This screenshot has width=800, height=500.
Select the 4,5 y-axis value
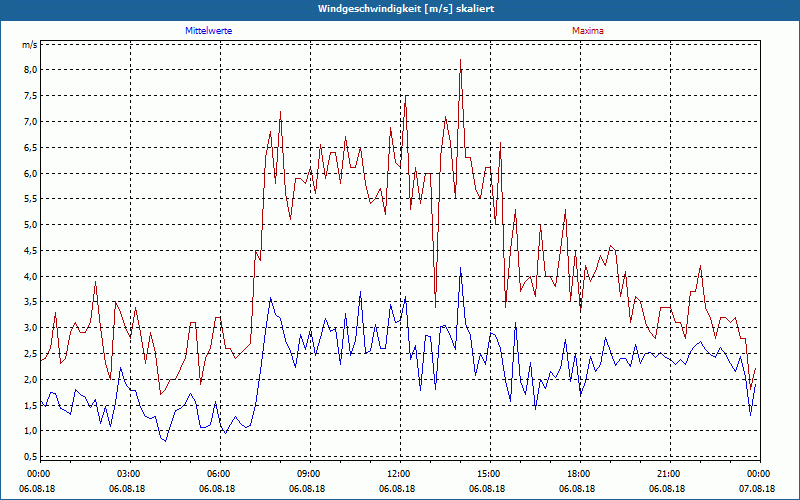pyautogui.click(x=32, y=251)
